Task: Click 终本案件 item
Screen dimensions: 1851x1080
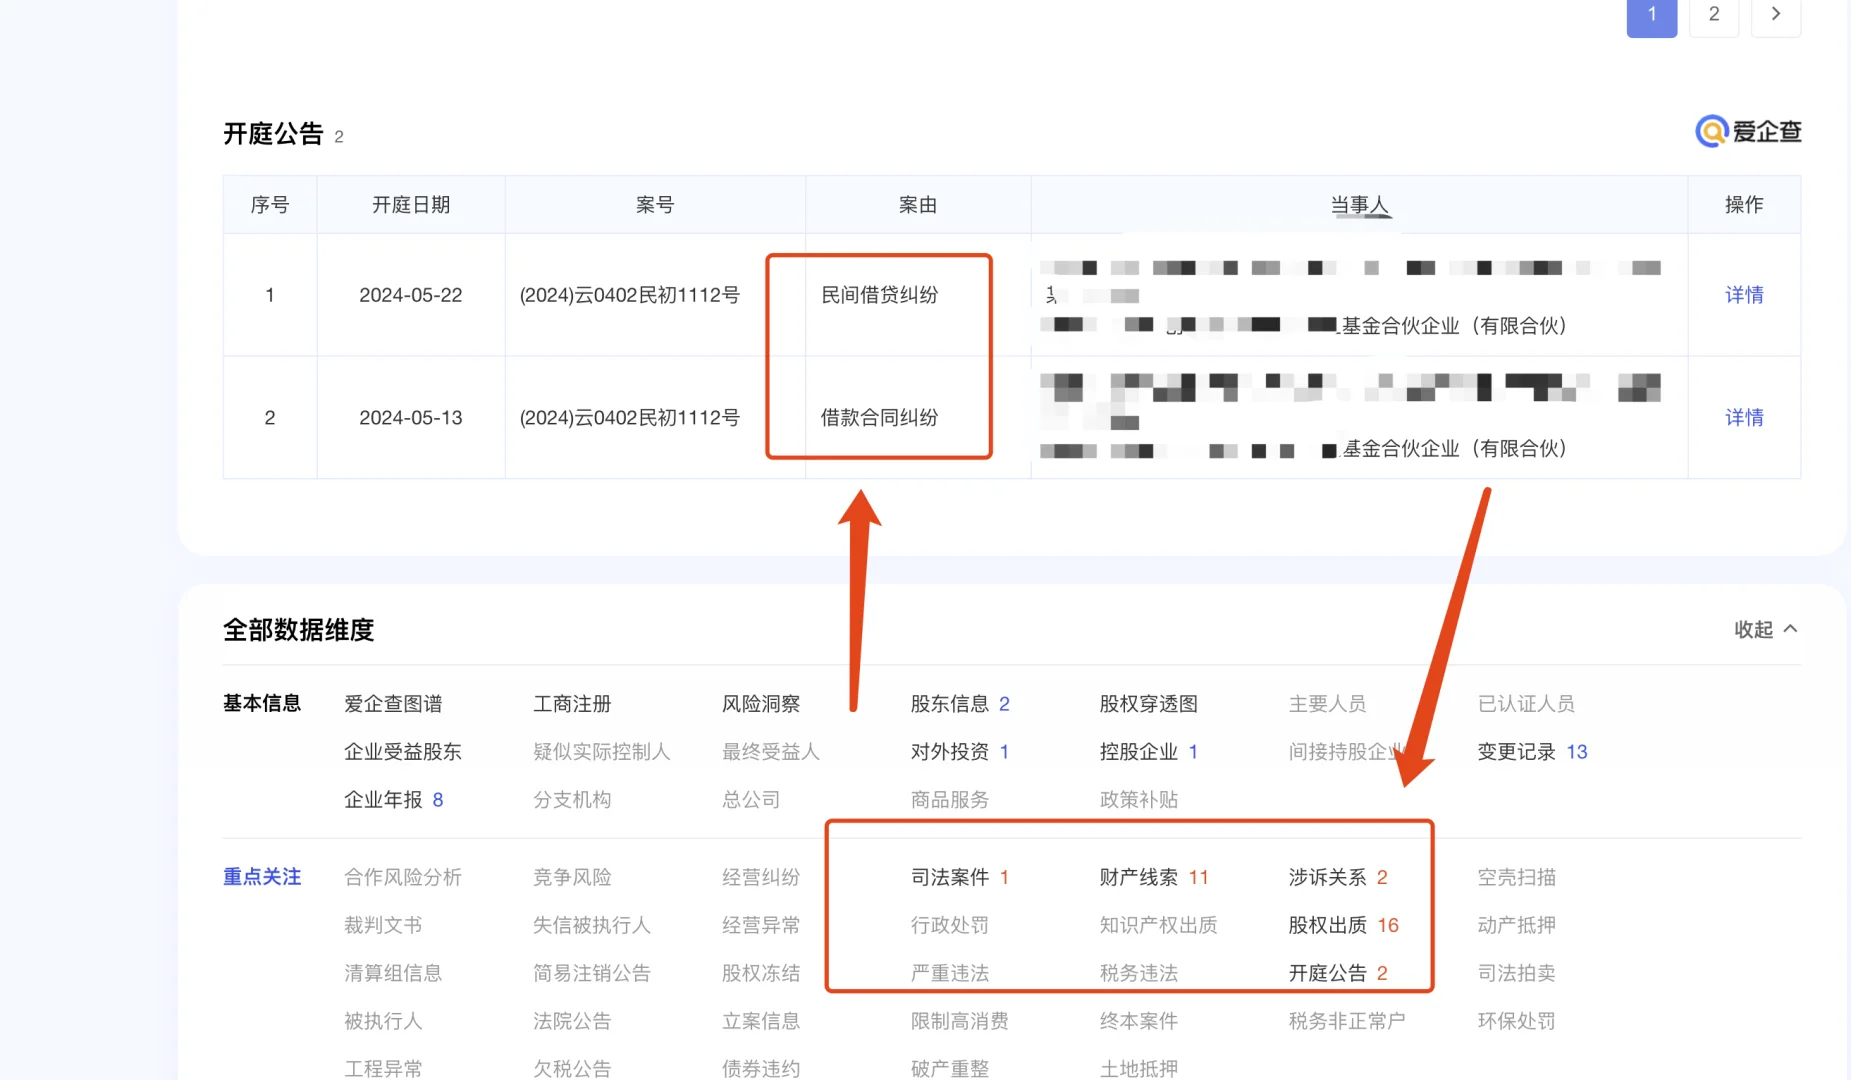Action: coord(1139,1021)
